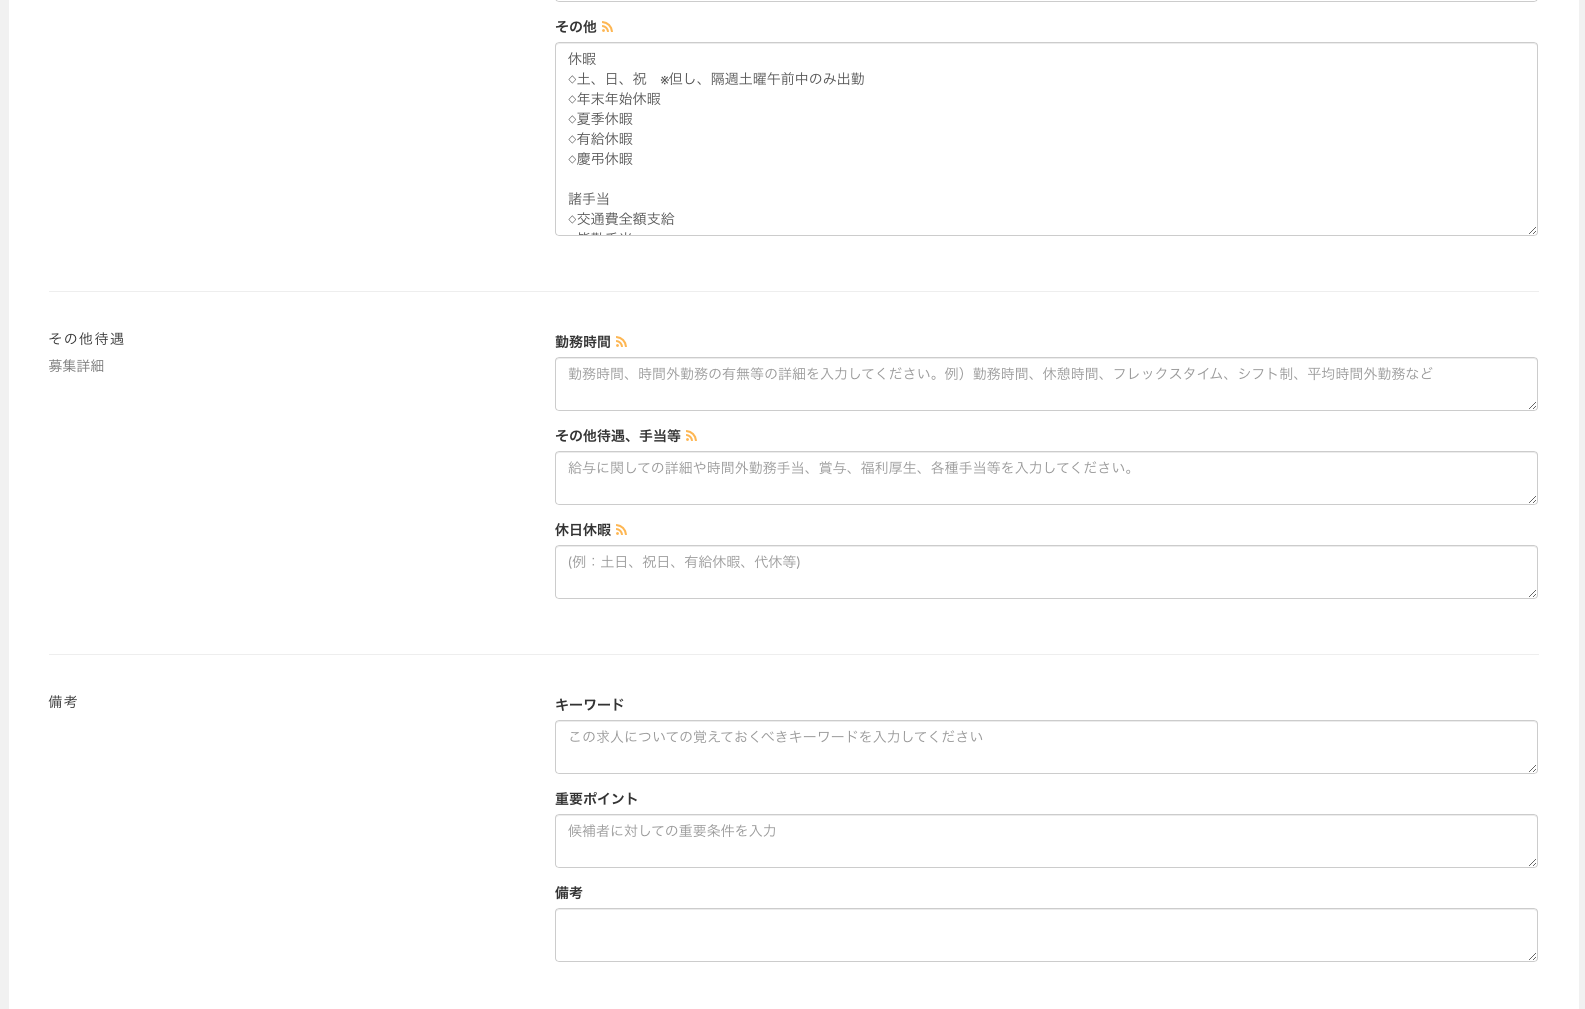Select the 休日休暇 input box
Screen dimensions: 1585x1009
(1045, 572)
